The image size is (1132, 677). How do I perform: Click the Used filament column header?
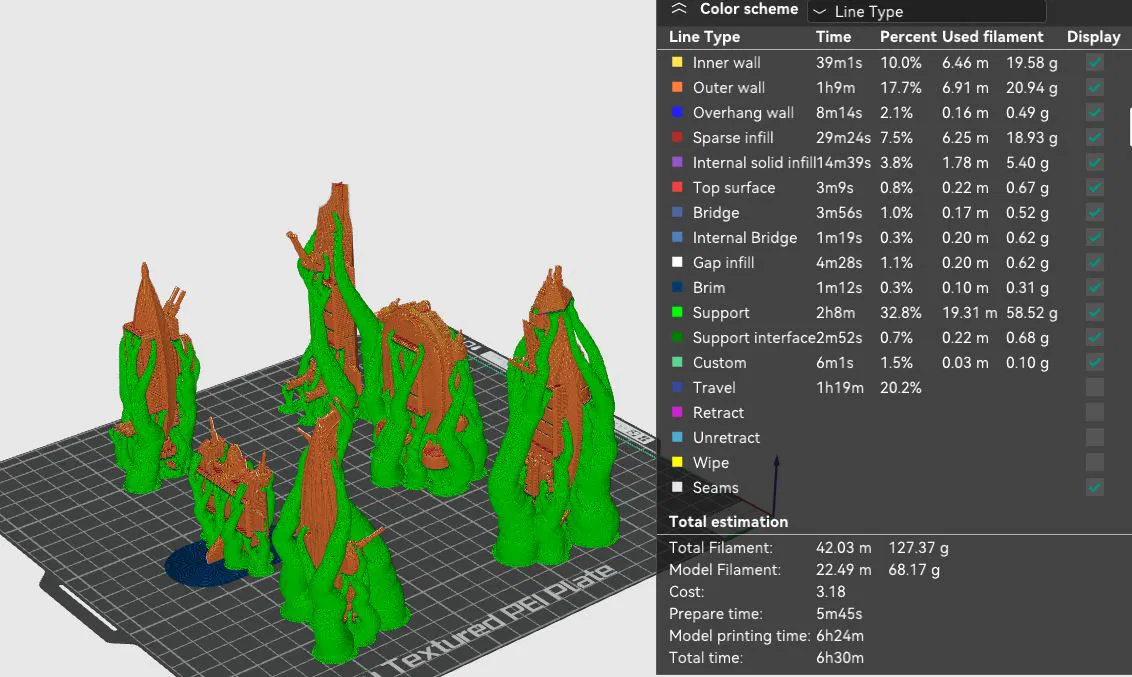[x=993, y=37]
